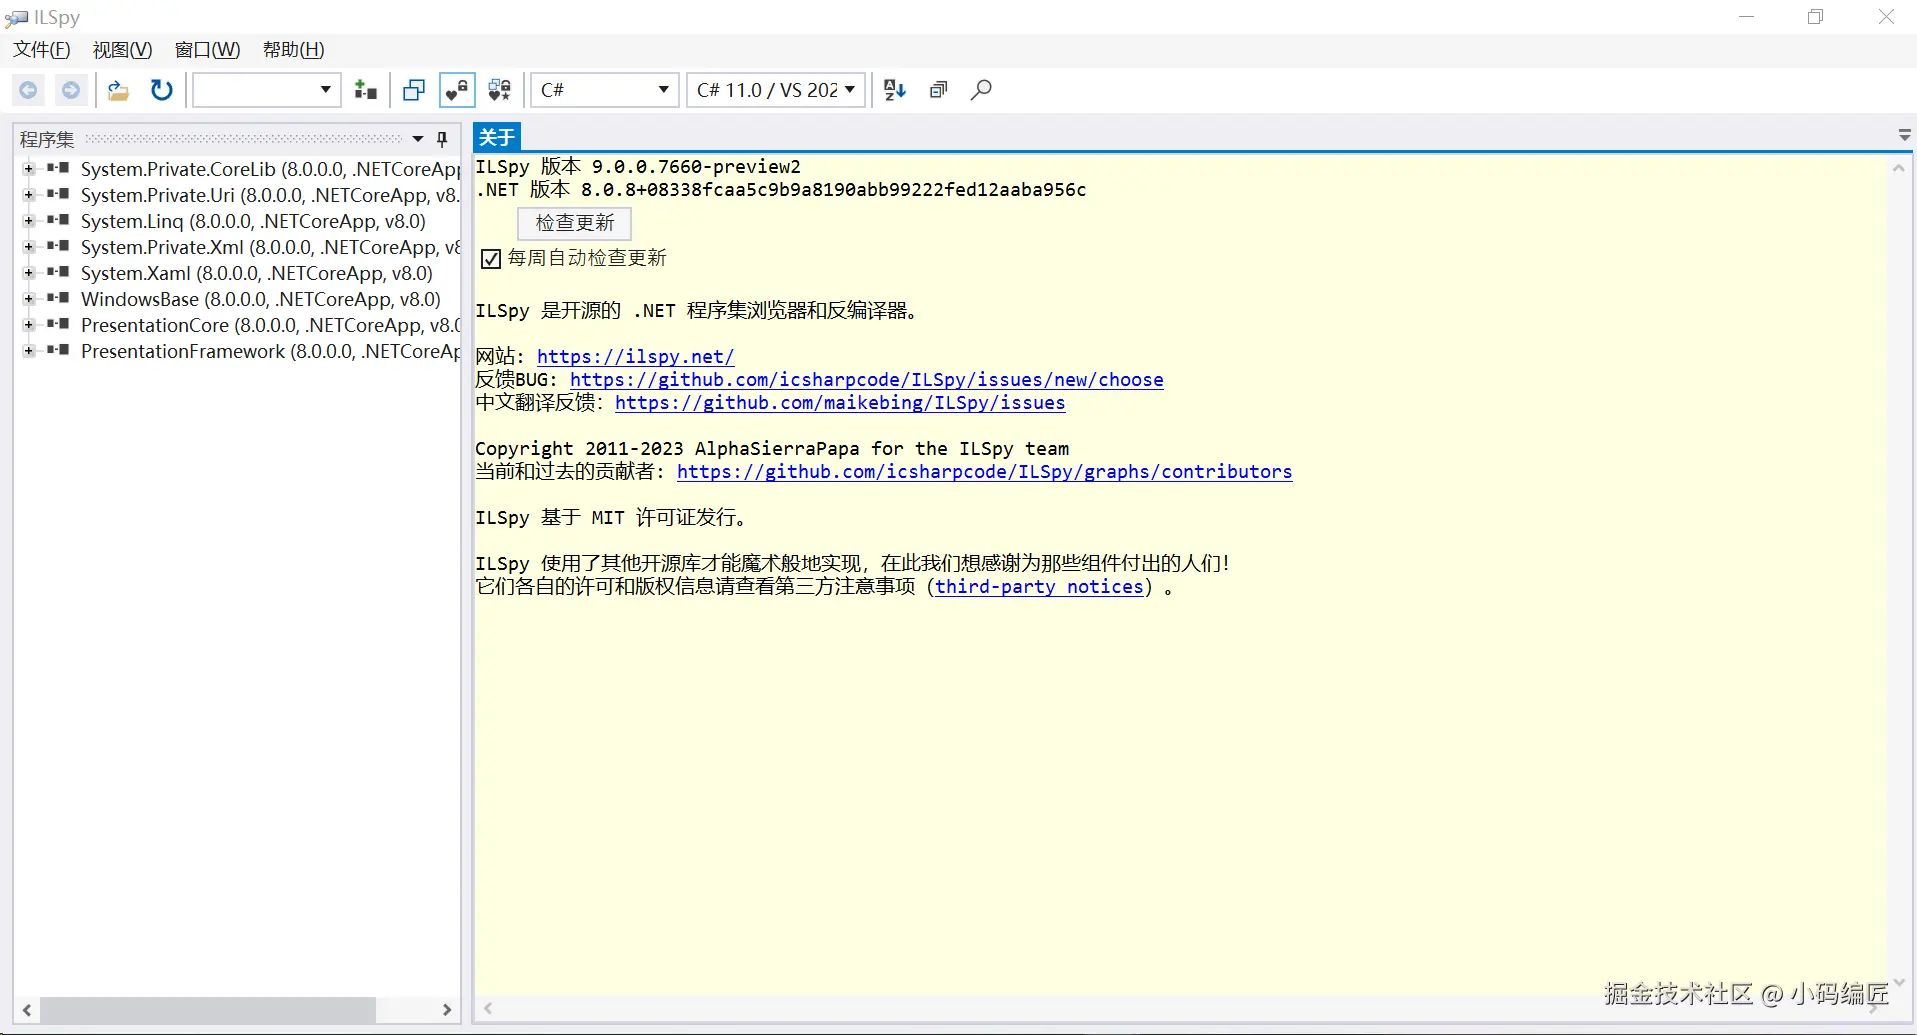Select System.Xaml (8.0.0.0) tree row
The image size is (1917, 1035).
(257, 273)
